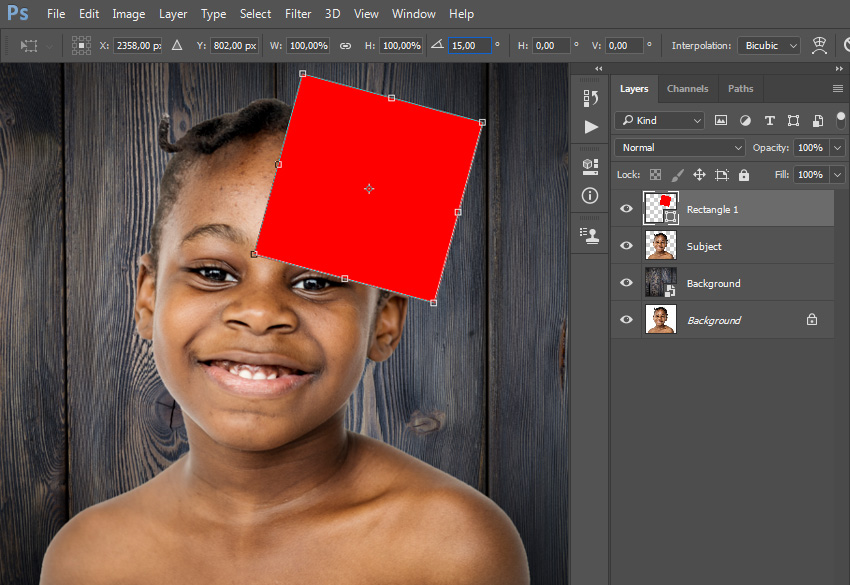Filter layers by shape layers icon
This screenshot has height=585, width=850.
tap(794, 120)
